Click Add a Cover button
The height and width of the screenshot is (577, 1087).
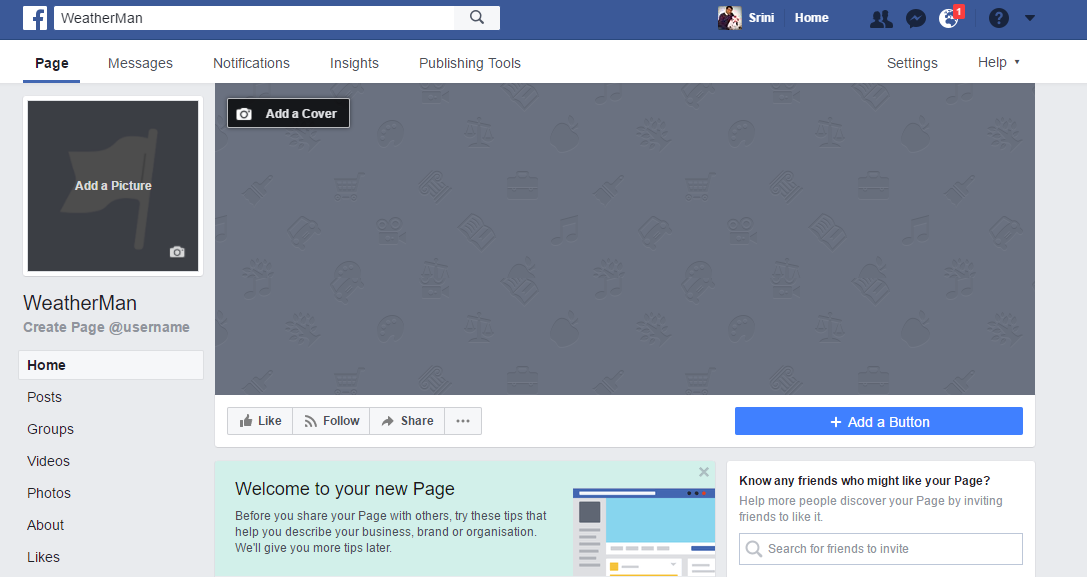tap(288, 113)
